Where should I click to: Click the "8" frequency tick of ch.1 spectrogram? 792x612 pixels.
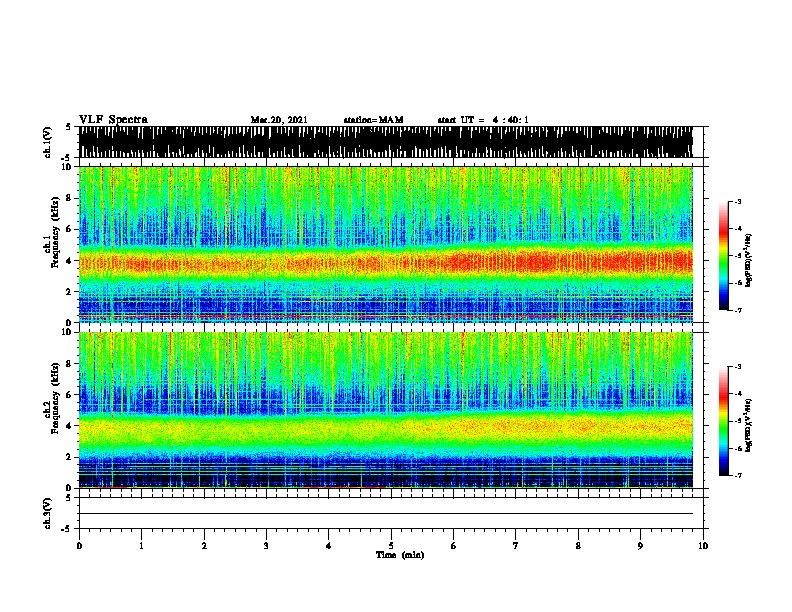click(x=70, y=198)
